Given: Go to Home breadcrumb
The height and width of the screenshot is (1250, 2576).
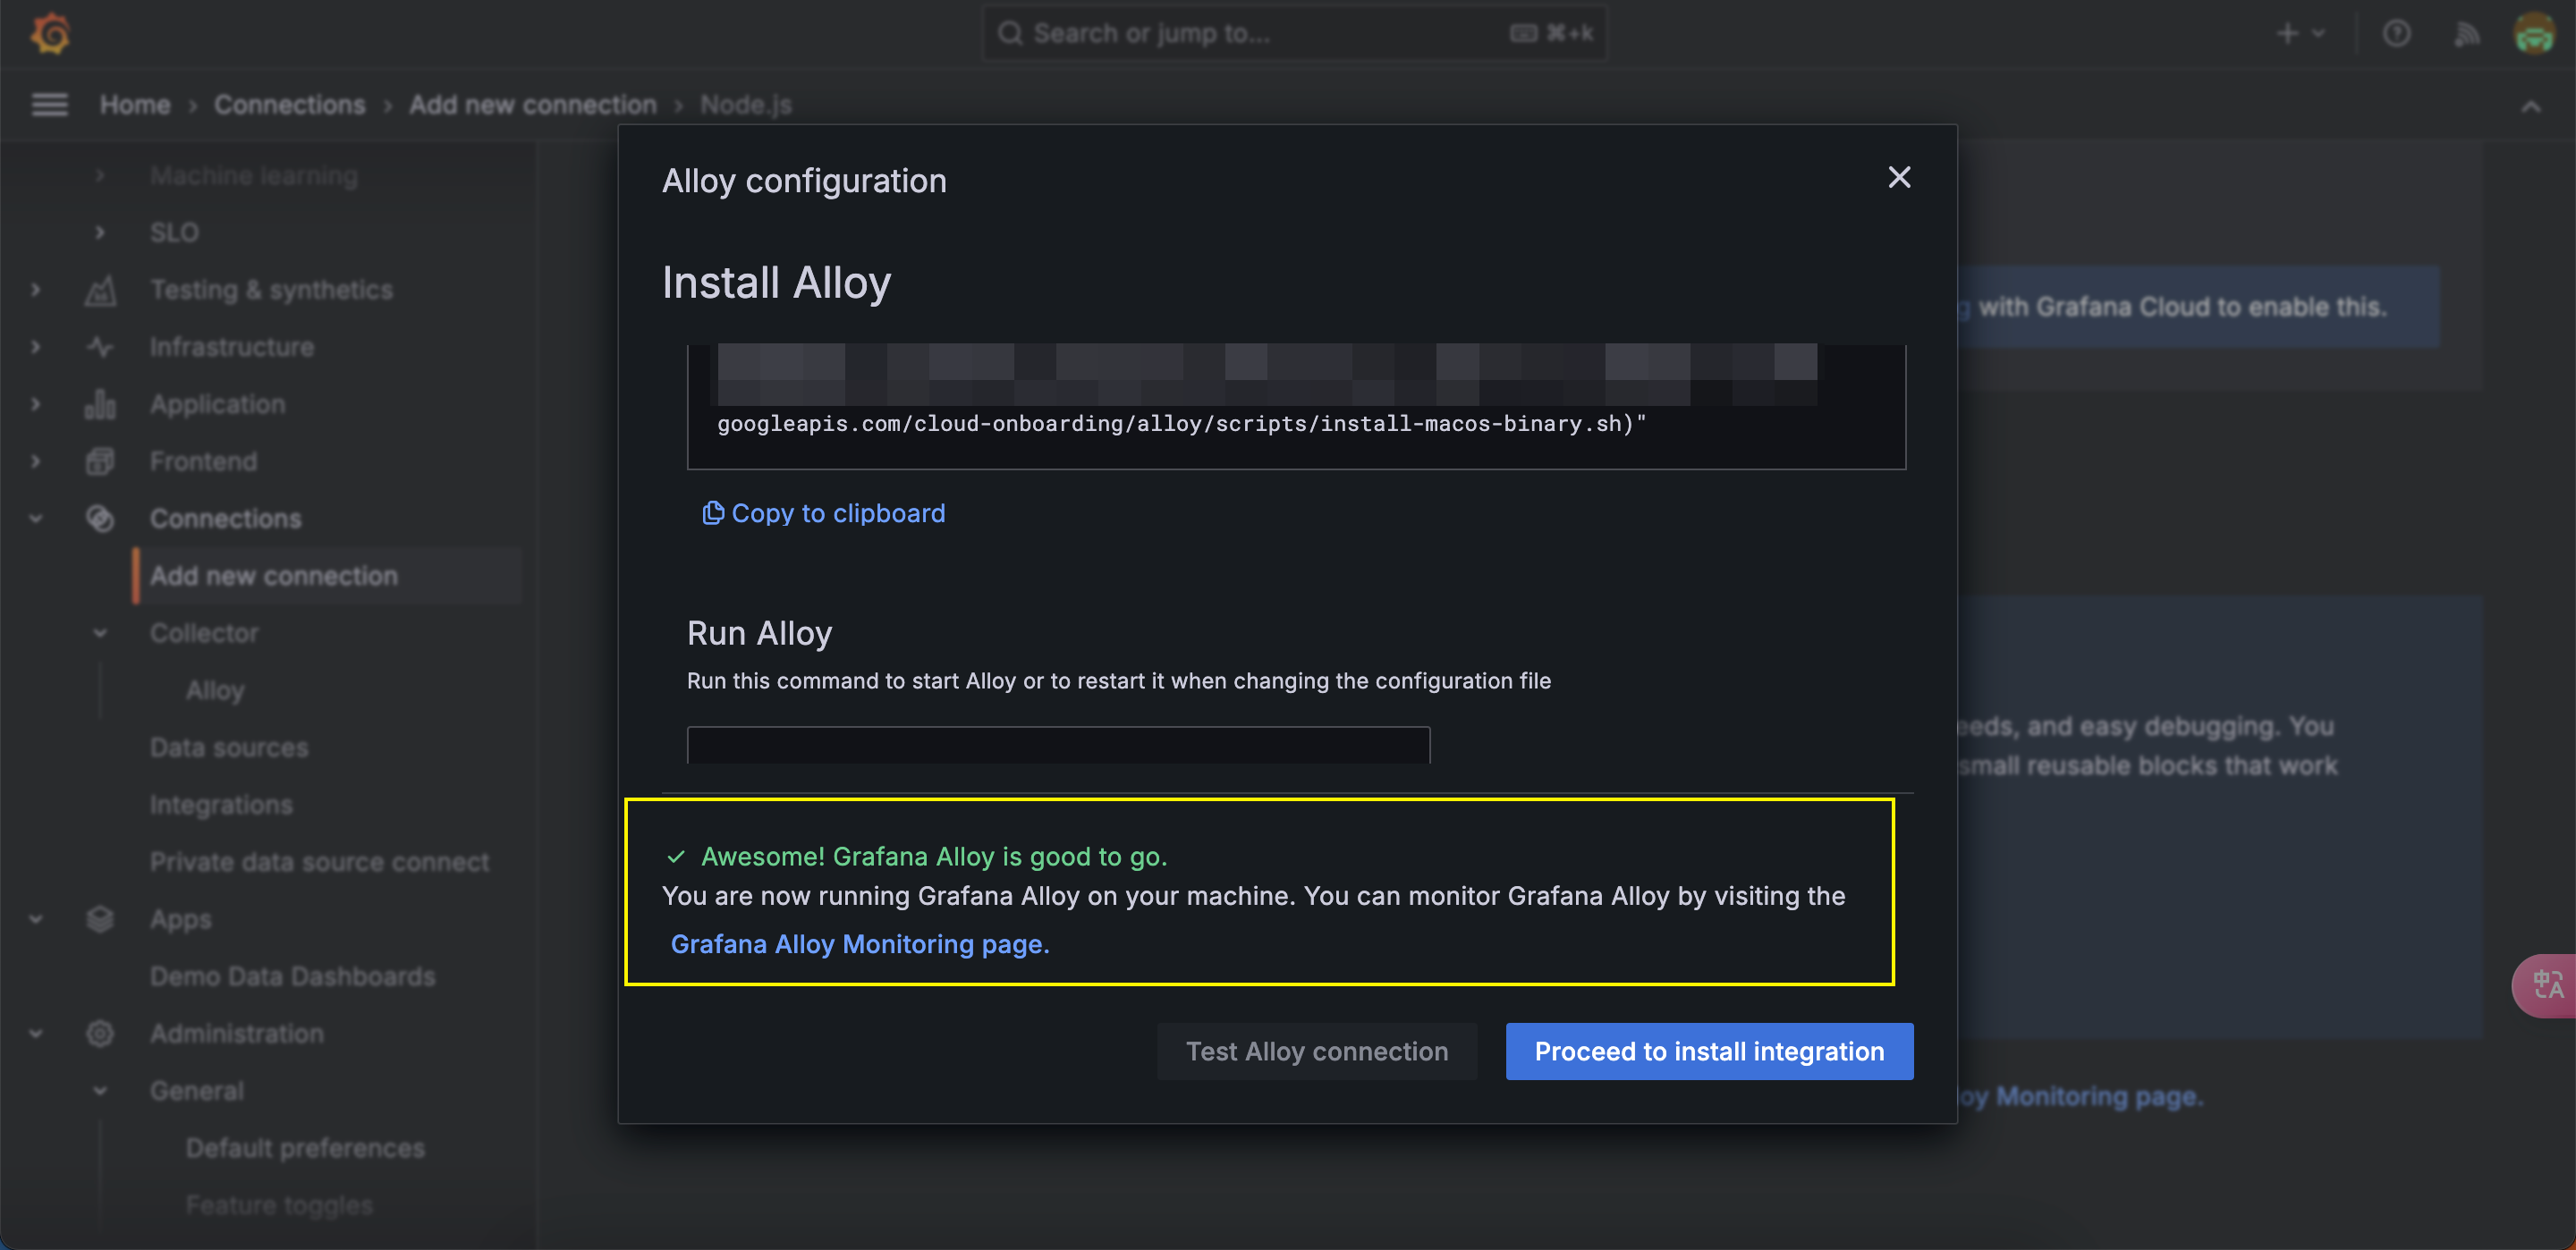Looking at the screenshot, I should (x=135, y=104).
